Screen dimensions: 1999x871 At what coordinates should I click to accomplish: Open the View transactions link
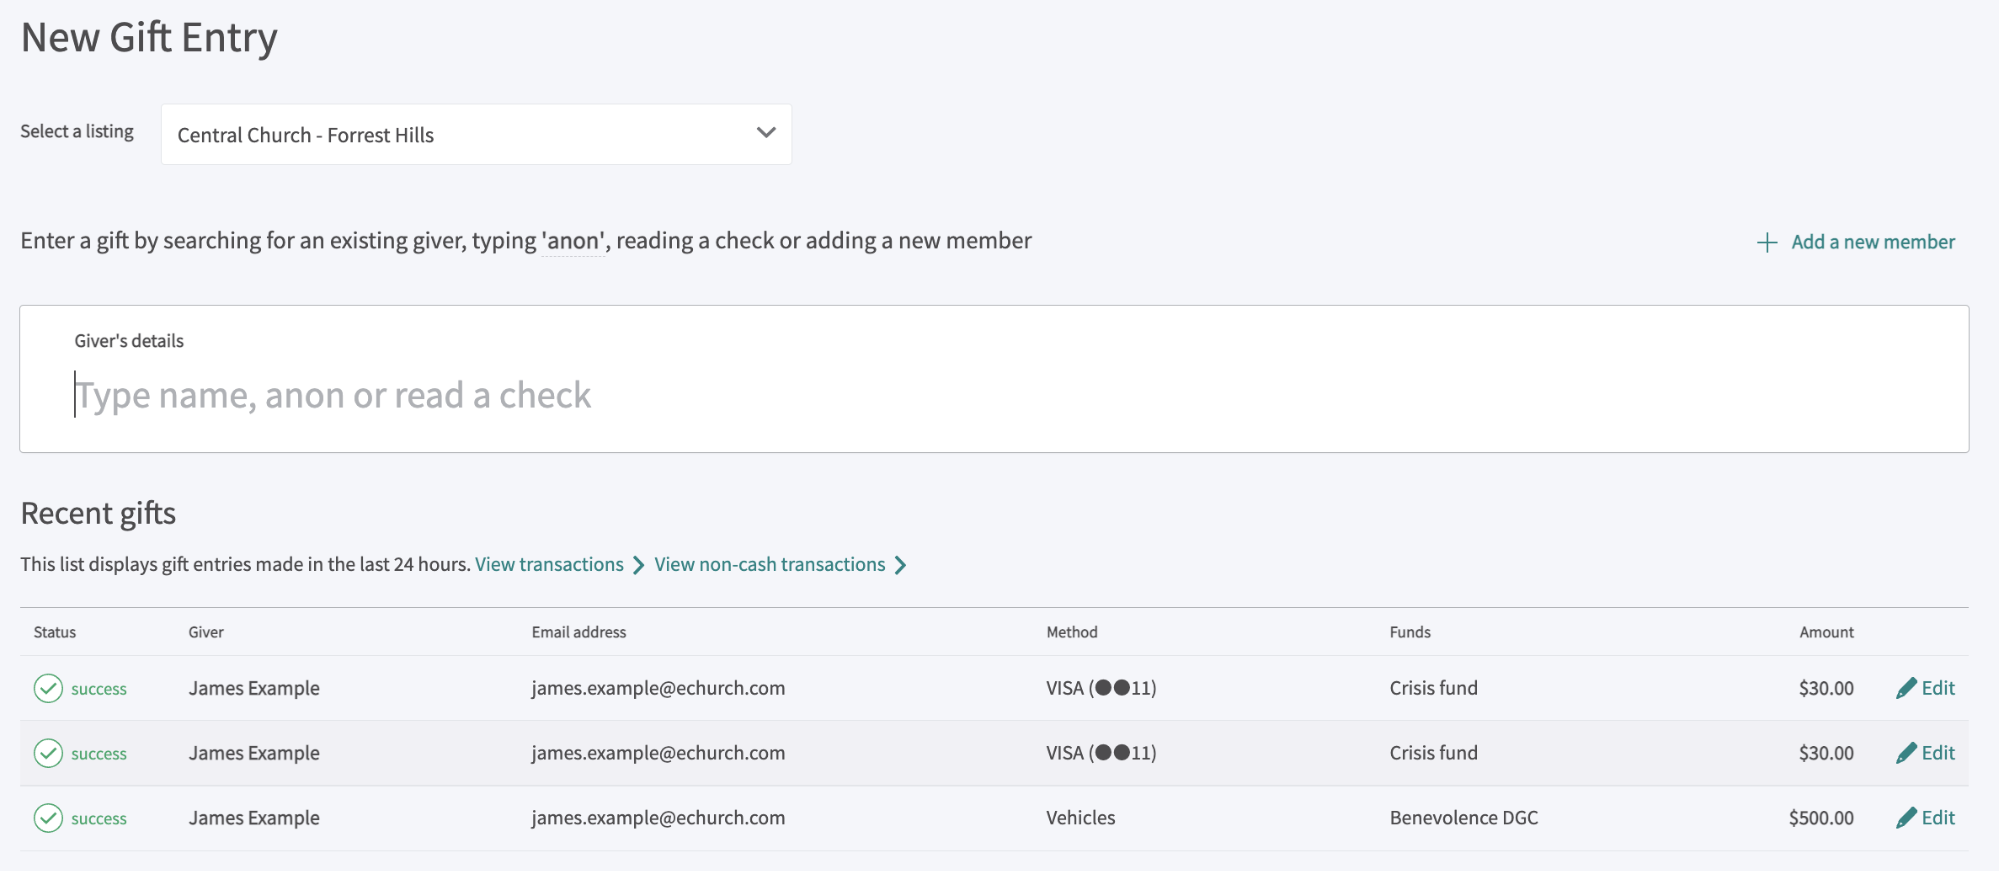(x=549, y=565)
